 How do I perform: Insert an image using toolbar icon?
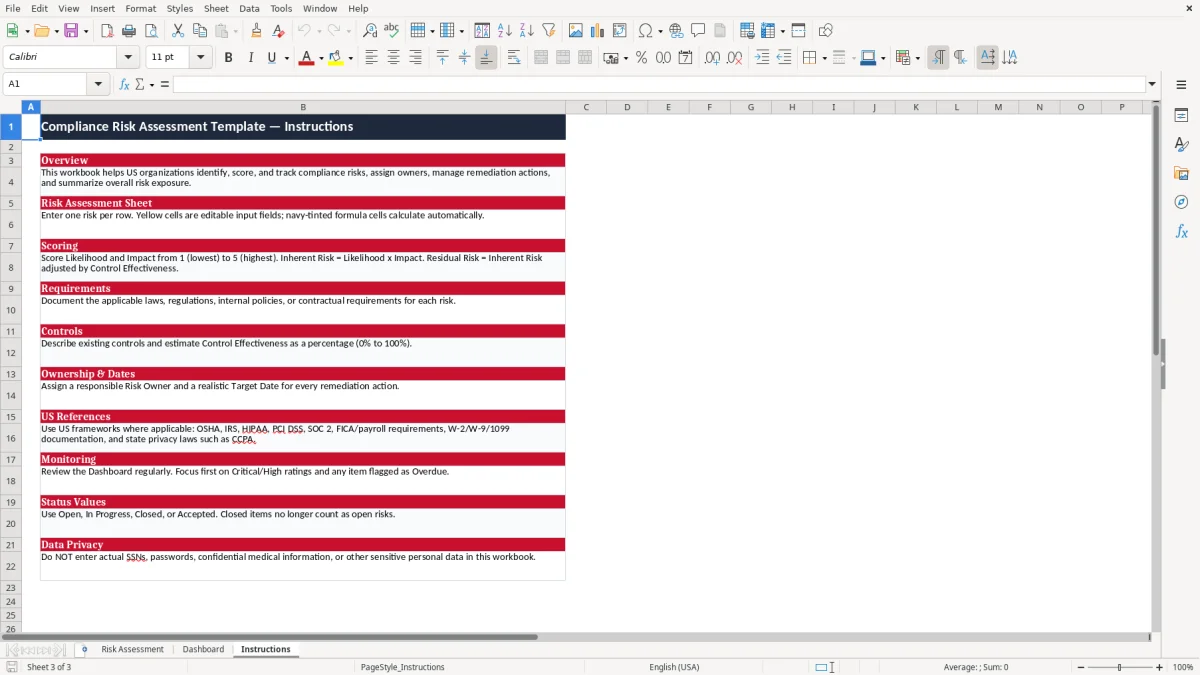point(576,31)
